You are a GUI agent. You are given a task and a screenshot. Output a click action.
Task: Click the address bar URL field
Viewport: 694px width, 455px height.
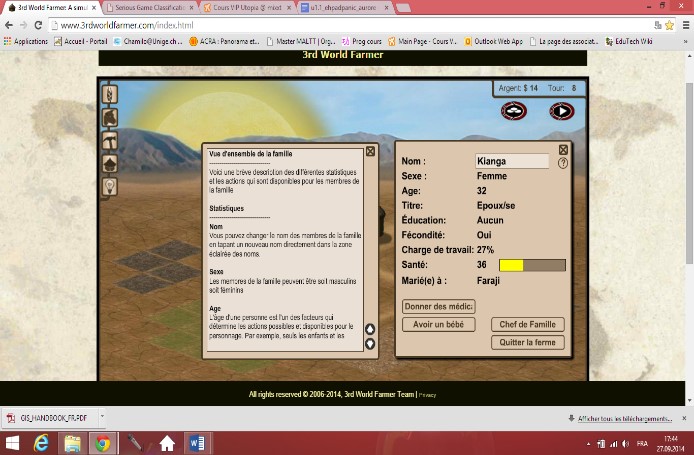pyautogui.click(x=350, y=25)
